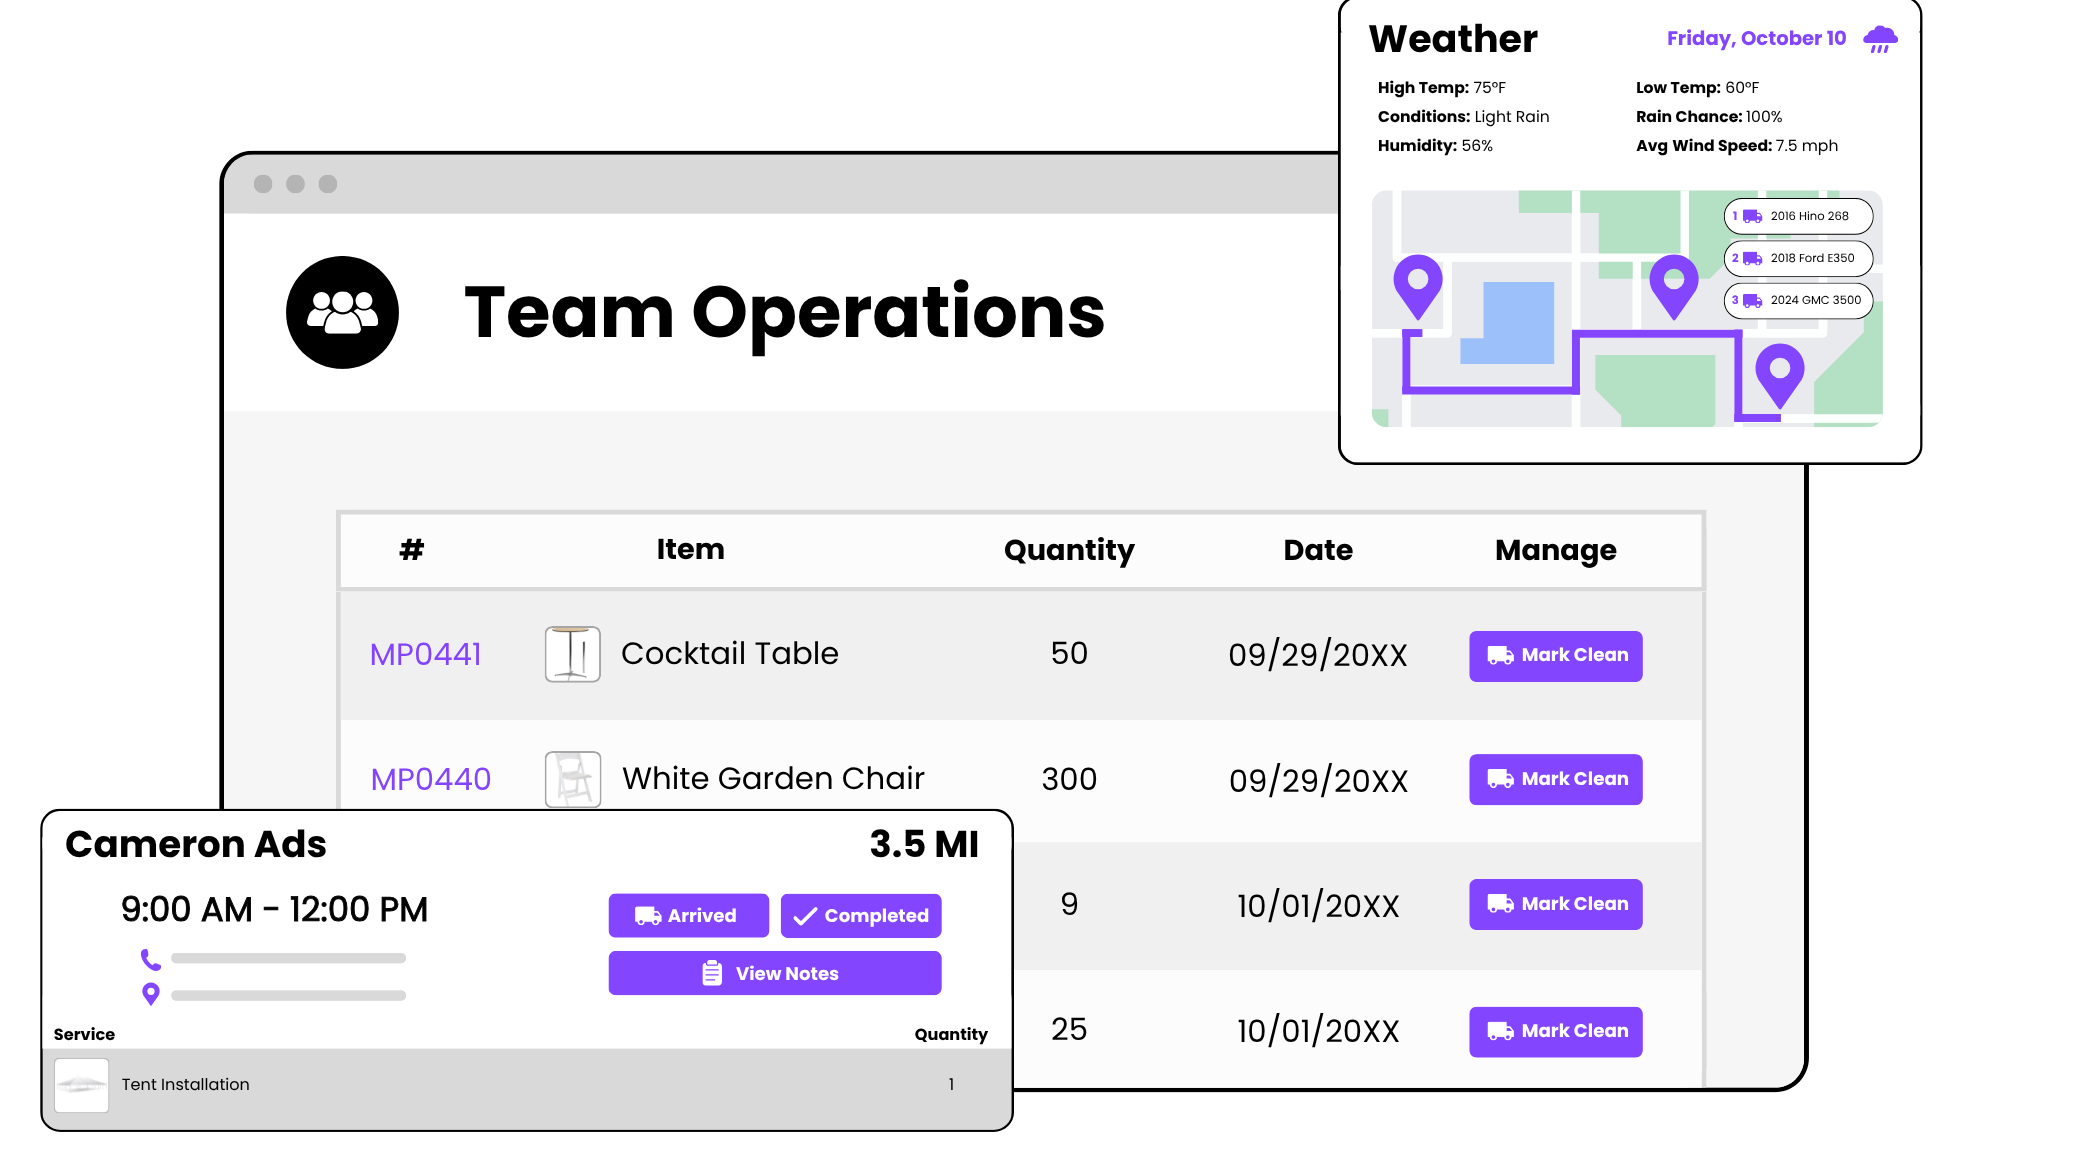Click the Item column header
Image resolution: width=2080 pixels, height=1170 pixels.
[691, 549]
